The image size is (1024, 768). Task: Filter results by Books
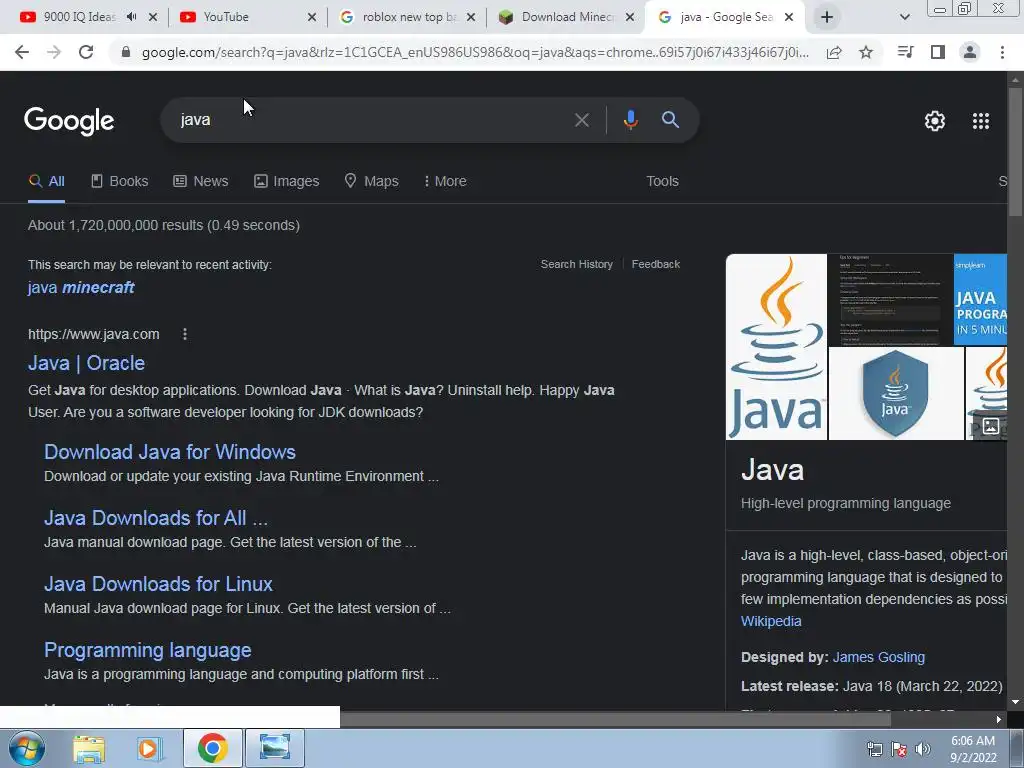point(119,182)
